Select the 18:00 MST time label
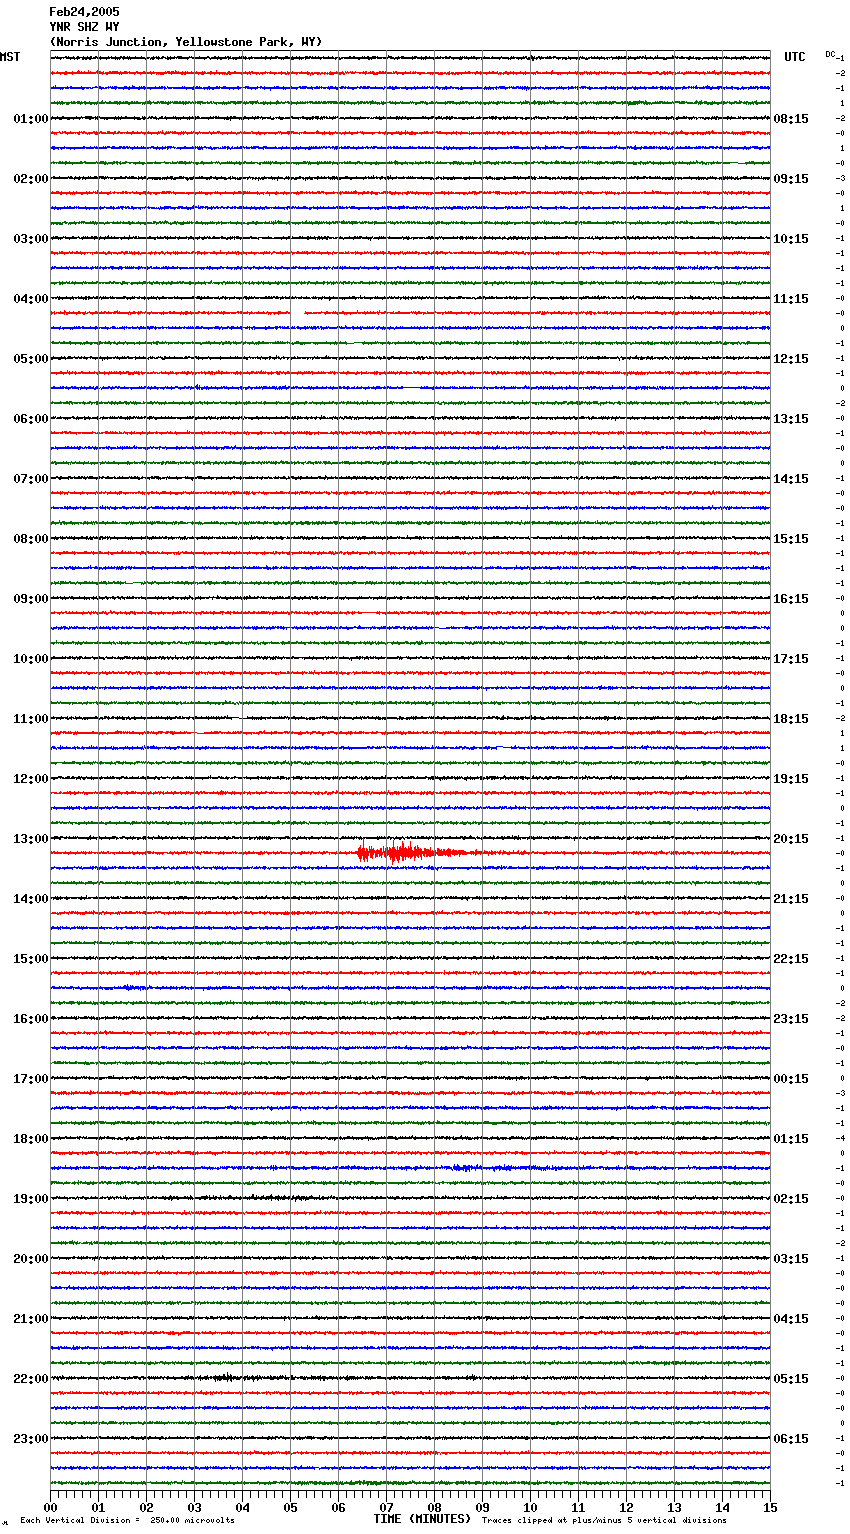 pos(30,1139)
